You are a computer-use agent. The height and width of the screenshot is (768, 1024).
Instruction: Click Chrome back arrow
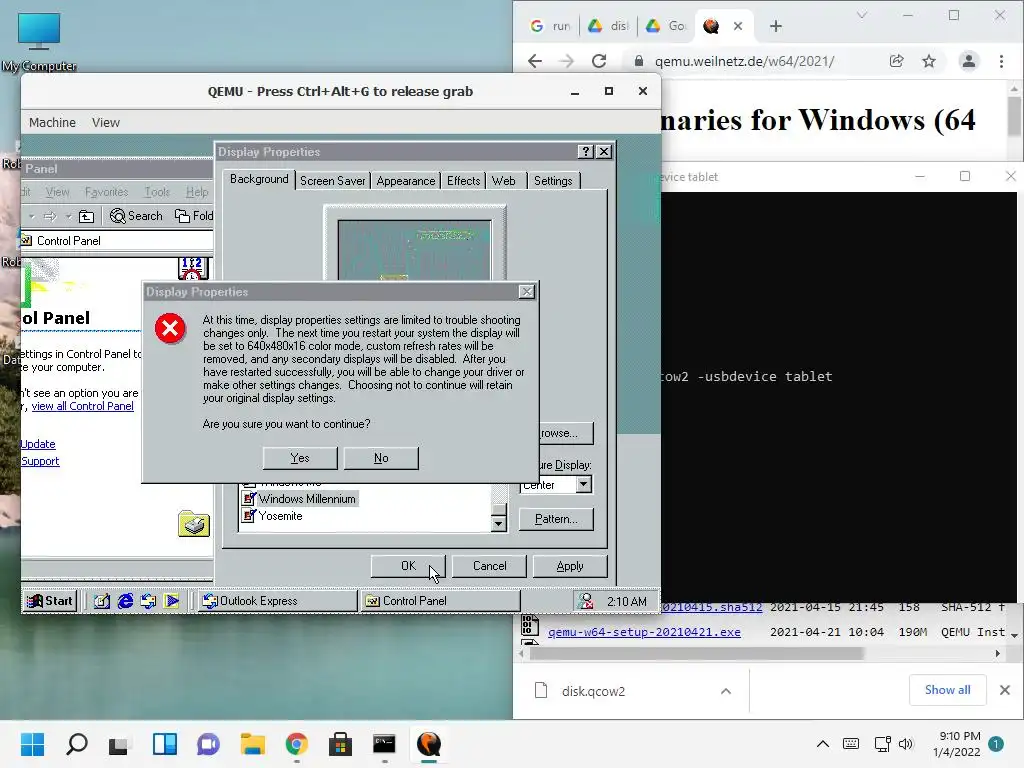(535, 61)
